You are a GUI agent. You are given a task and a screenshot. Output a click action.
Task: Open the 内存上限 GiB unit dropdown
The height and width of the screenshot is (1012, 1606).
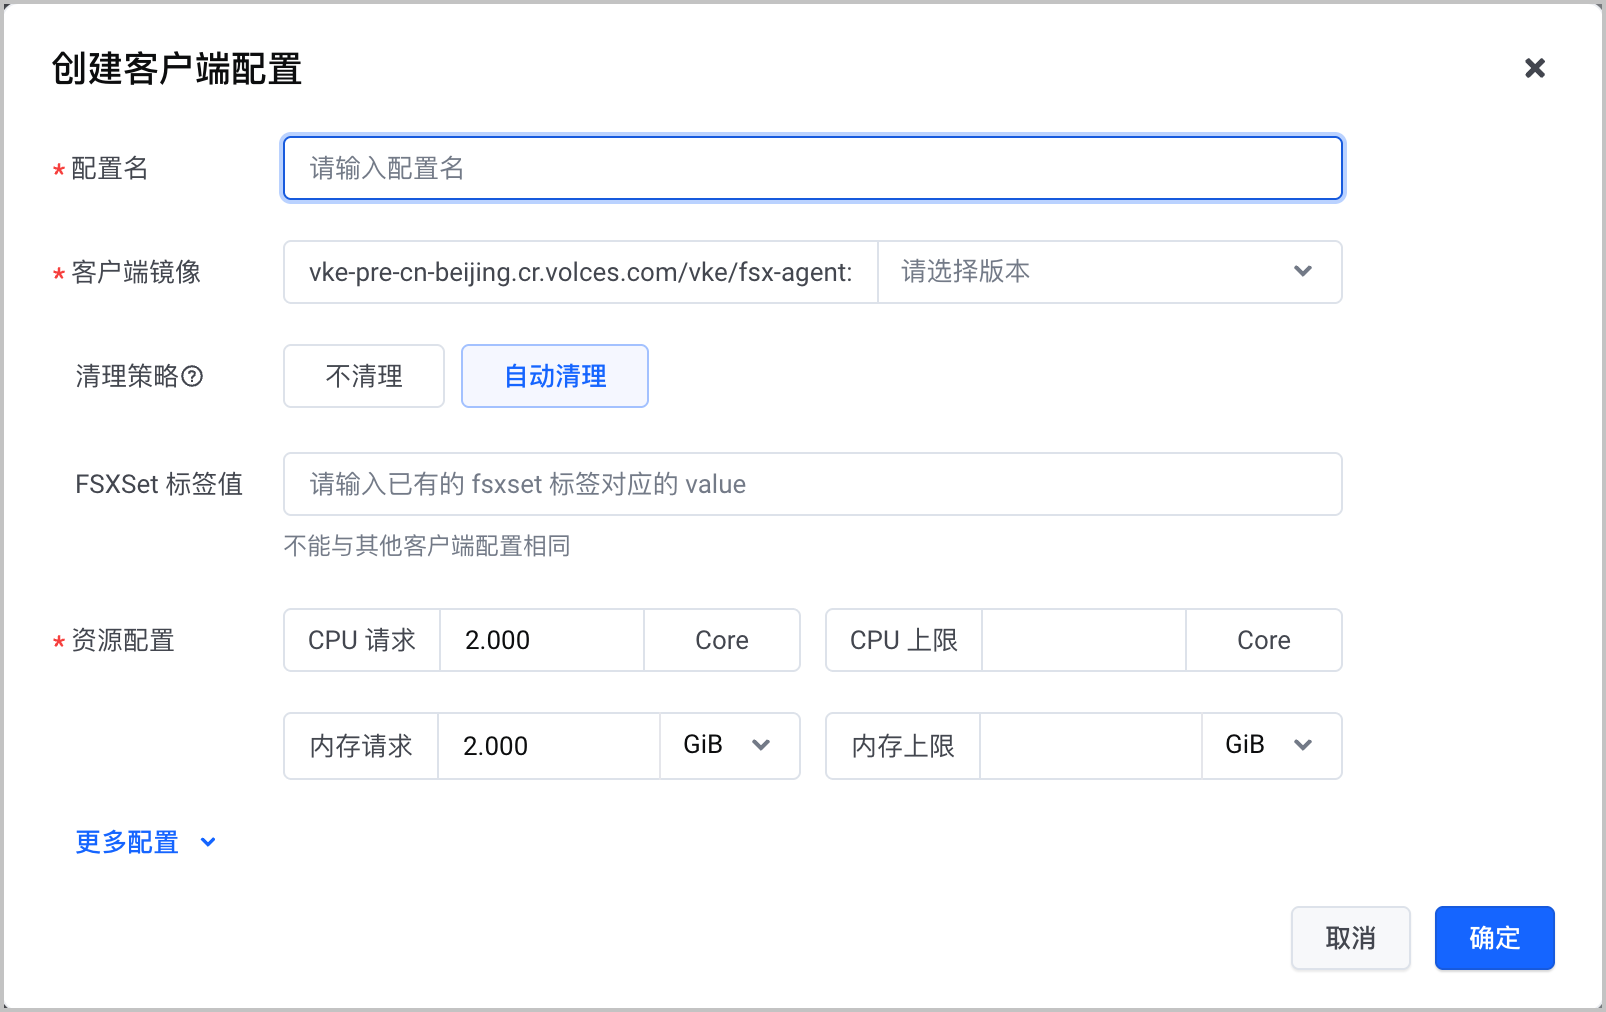pos(1272,746)
